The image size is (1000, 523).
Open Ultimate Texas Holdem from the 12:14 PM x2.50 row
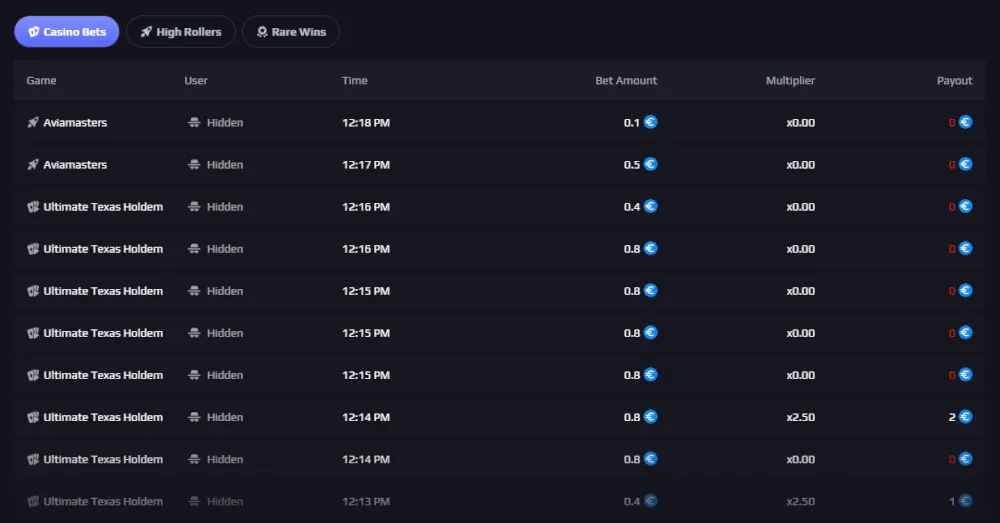click(103, 417)
